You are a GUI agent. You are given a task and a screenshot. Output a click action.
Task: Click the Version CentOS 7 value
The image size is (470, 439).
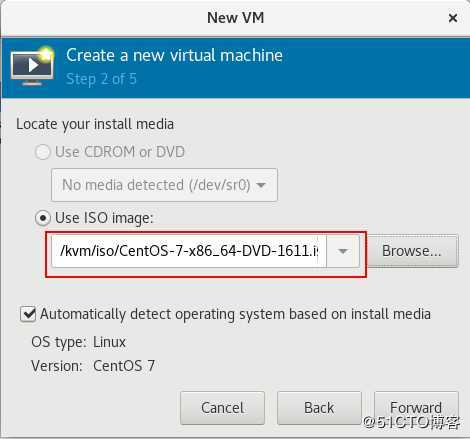pyautogui.click(x=124, y=366)
